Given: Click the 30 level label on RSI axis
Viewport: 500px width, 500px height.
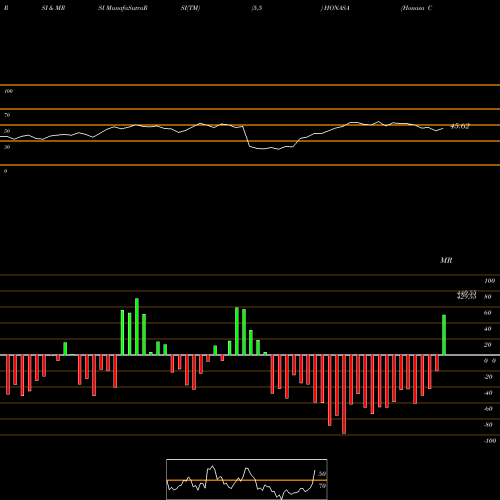Looking at the screenshot, I should click(x=7, y=147).
